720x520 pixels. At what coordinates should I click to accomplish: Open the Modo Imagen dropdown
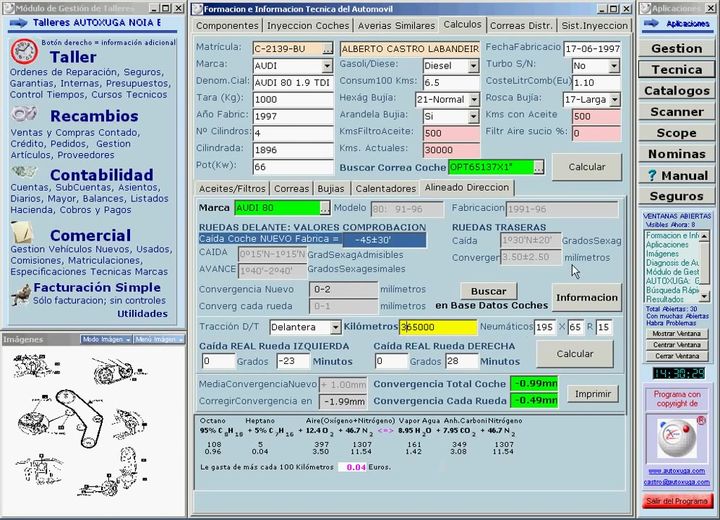click(x=106, y=339)
